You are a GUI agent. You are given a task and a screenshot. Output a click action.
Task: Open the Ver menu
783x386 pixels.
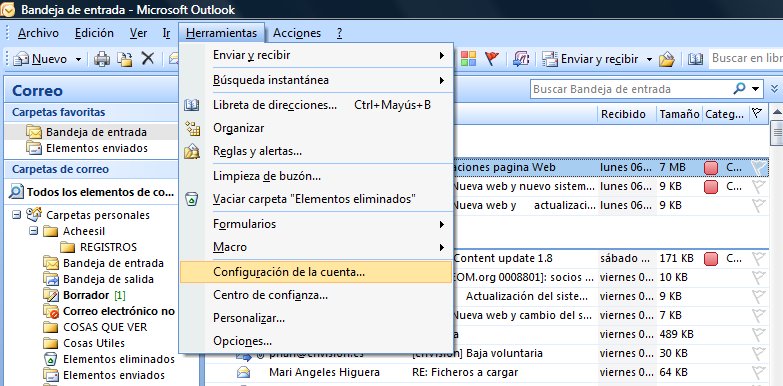tap(138, 33)
